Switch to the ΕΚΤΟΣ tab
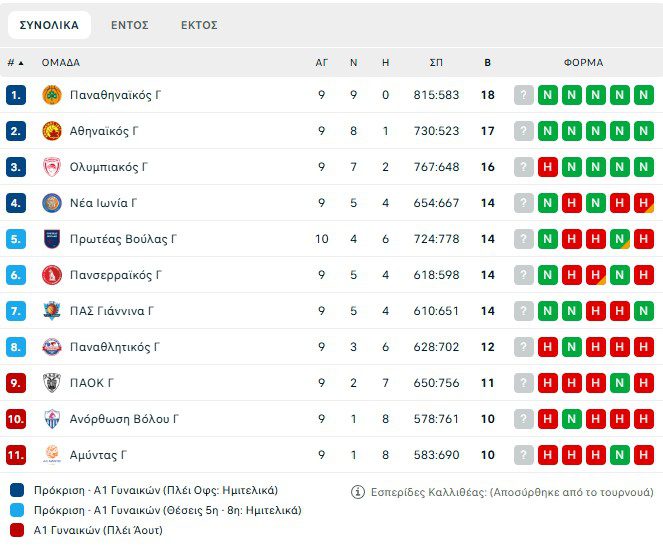This screenshot has height=545, width=663. 199,25
